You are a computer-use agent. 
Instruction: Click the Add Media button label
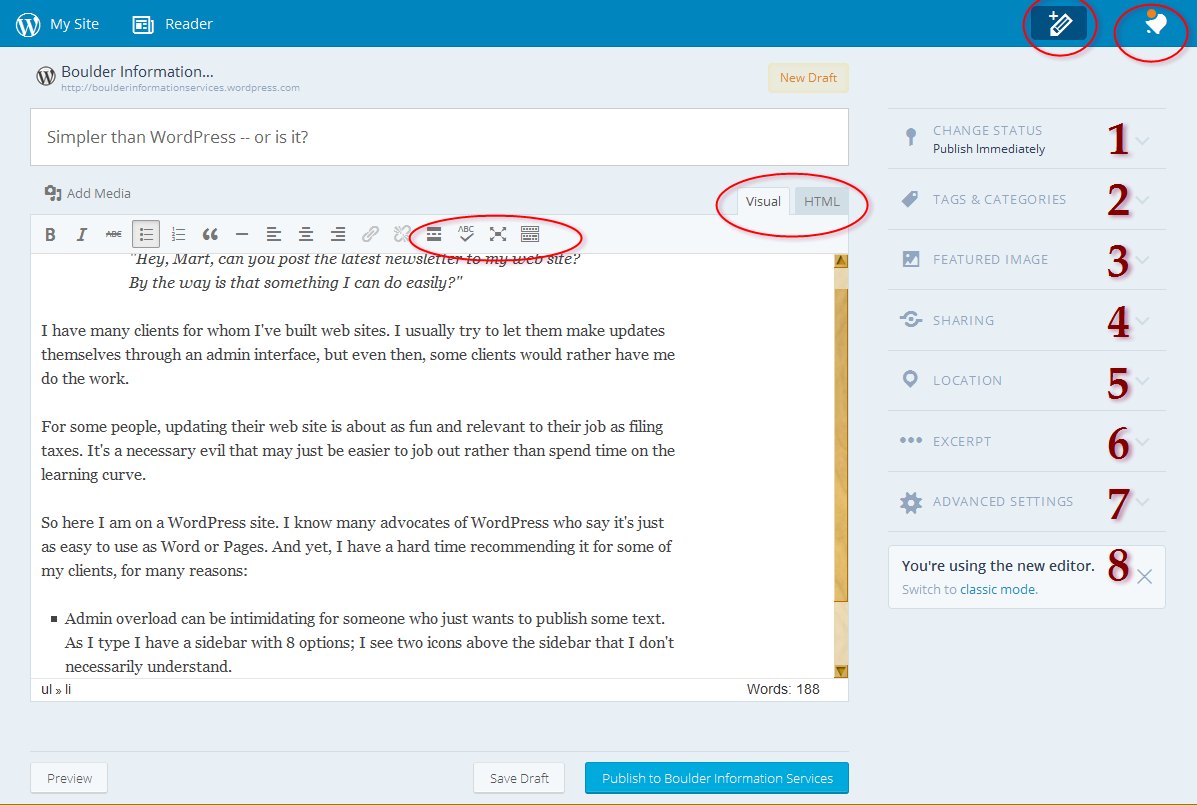(x=98, y=194)
